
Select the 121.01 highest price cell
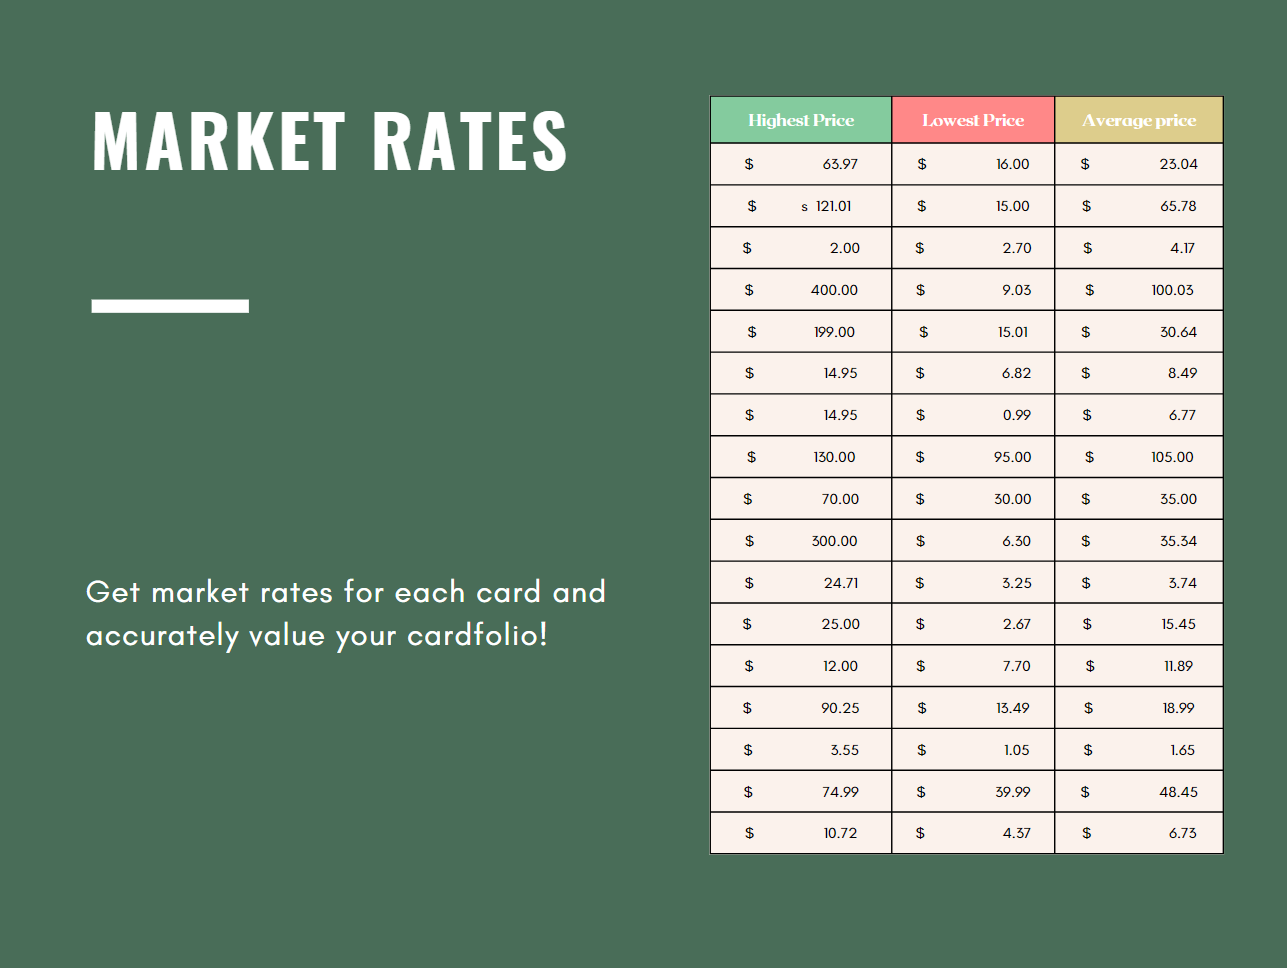[x=801, y=206]
